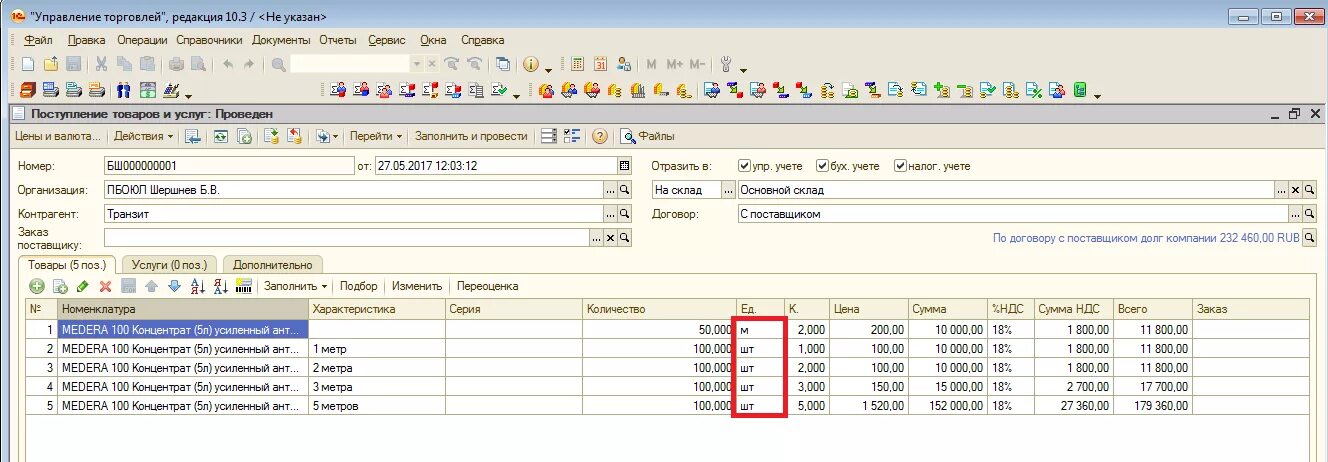Screen dimensions: 1328x462
Task: Click the Цены и валюта... button
Action: [x=58, y=136]
